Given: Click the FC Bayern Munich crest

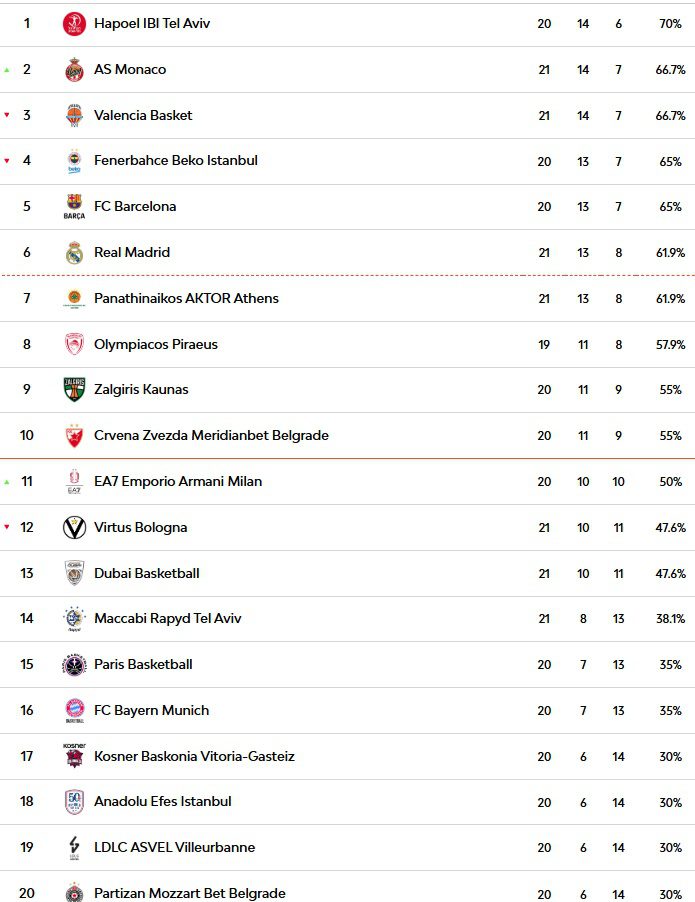Looking at the screenshot, I should pos(74,711).
